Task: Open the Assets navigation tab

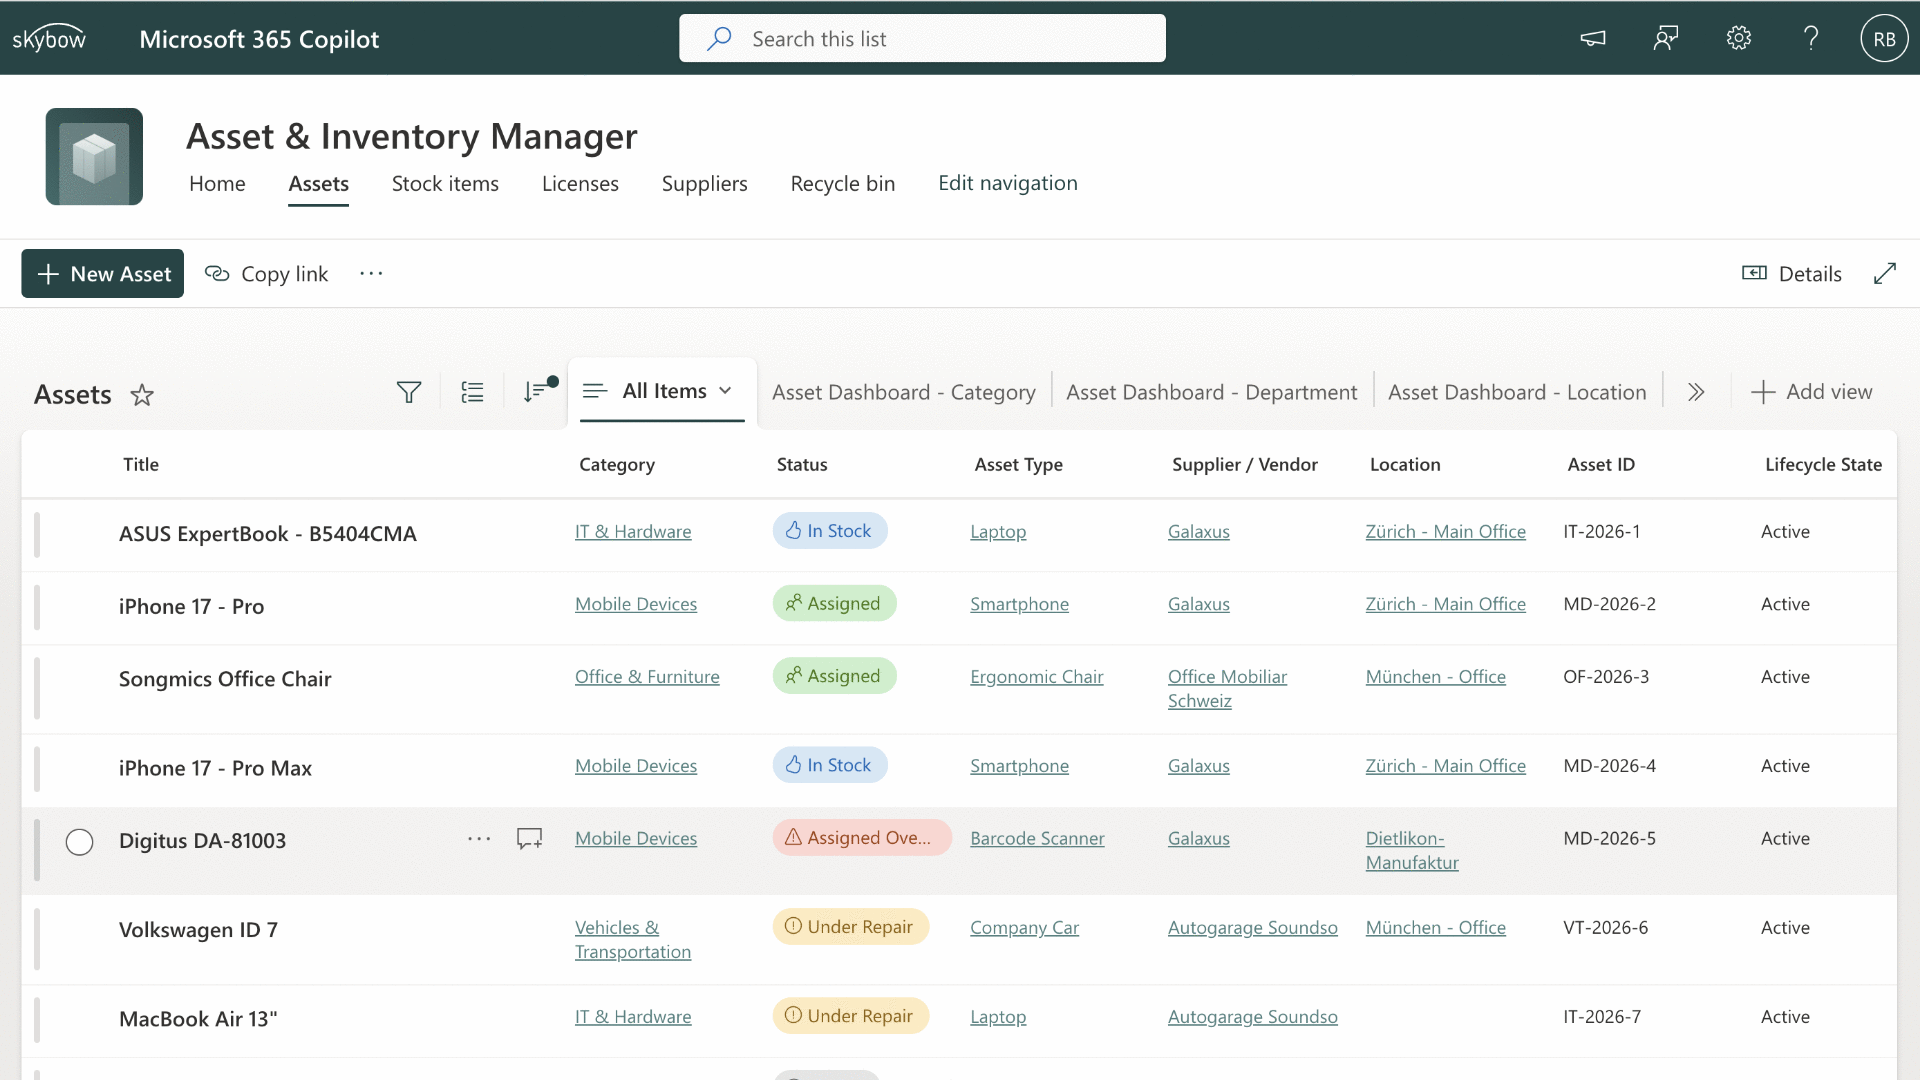Action: 319,183
